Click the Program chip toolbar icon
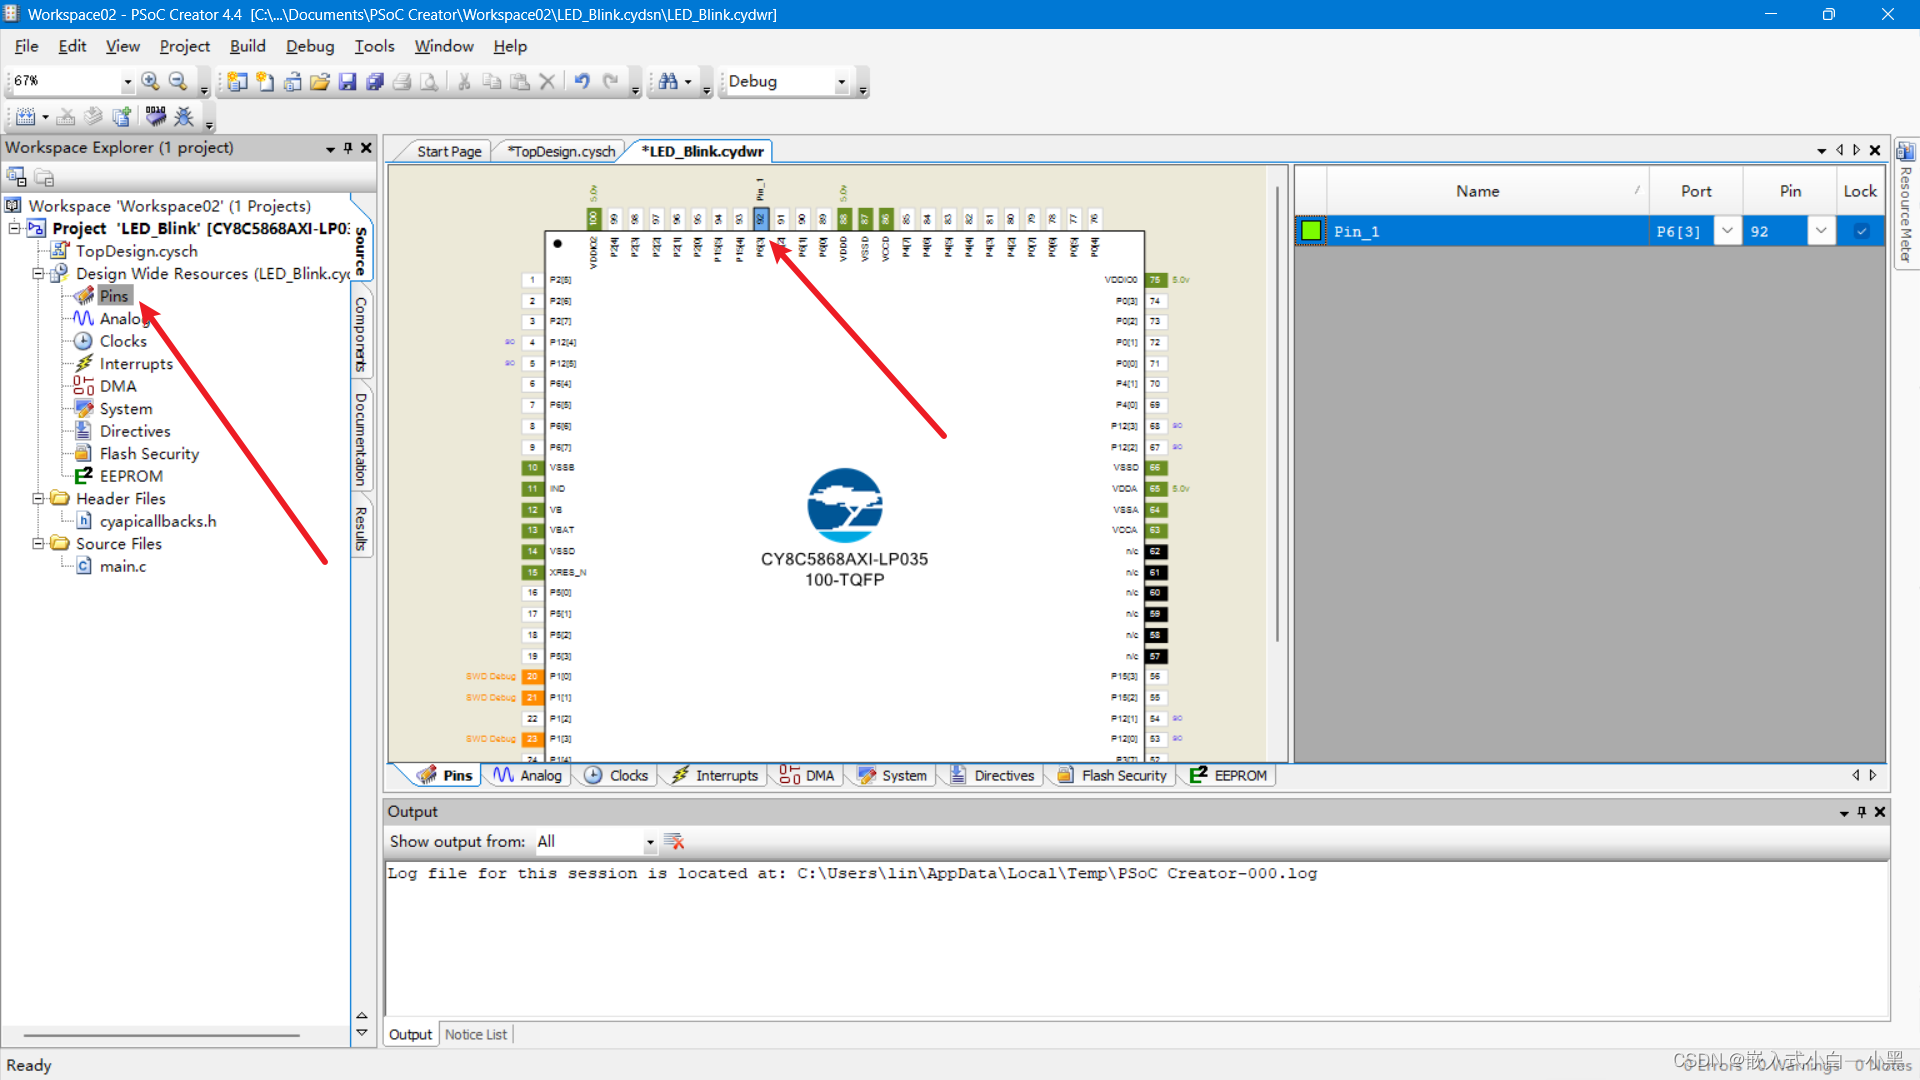 click(156, 117)
